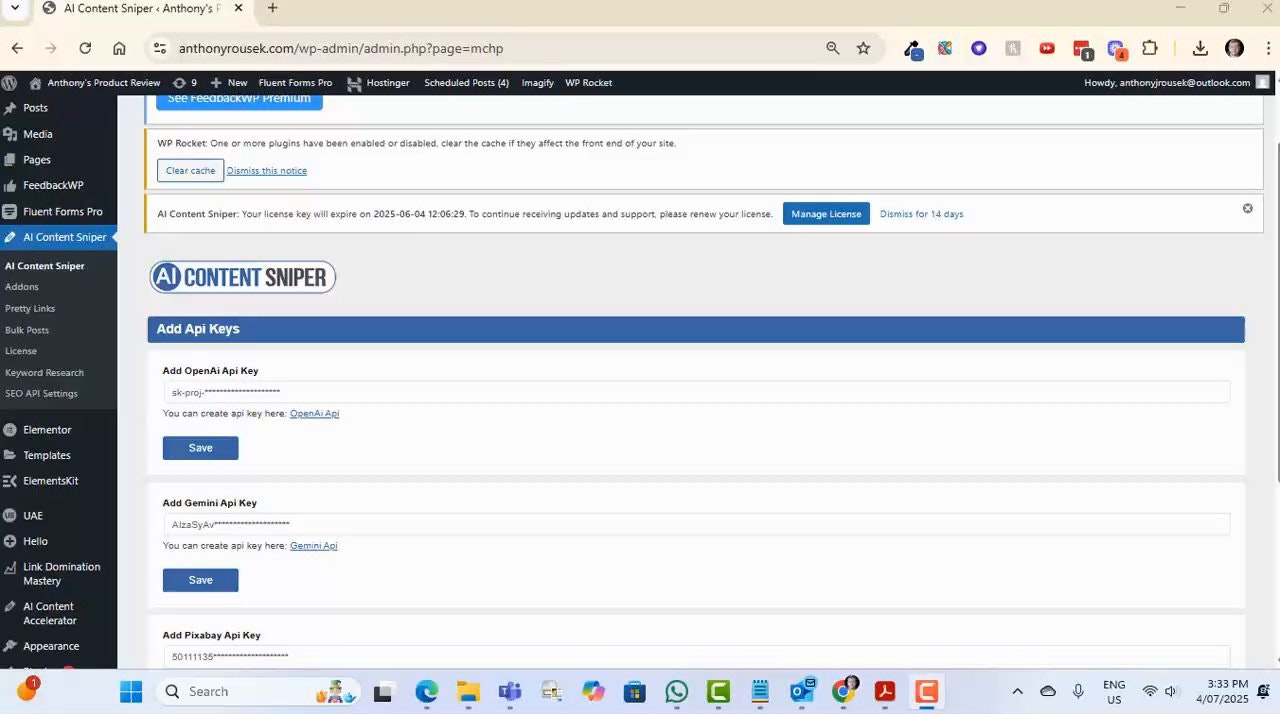Open the site information icon in the address bar
The image size is (1280, 714).
coord(158,48)
